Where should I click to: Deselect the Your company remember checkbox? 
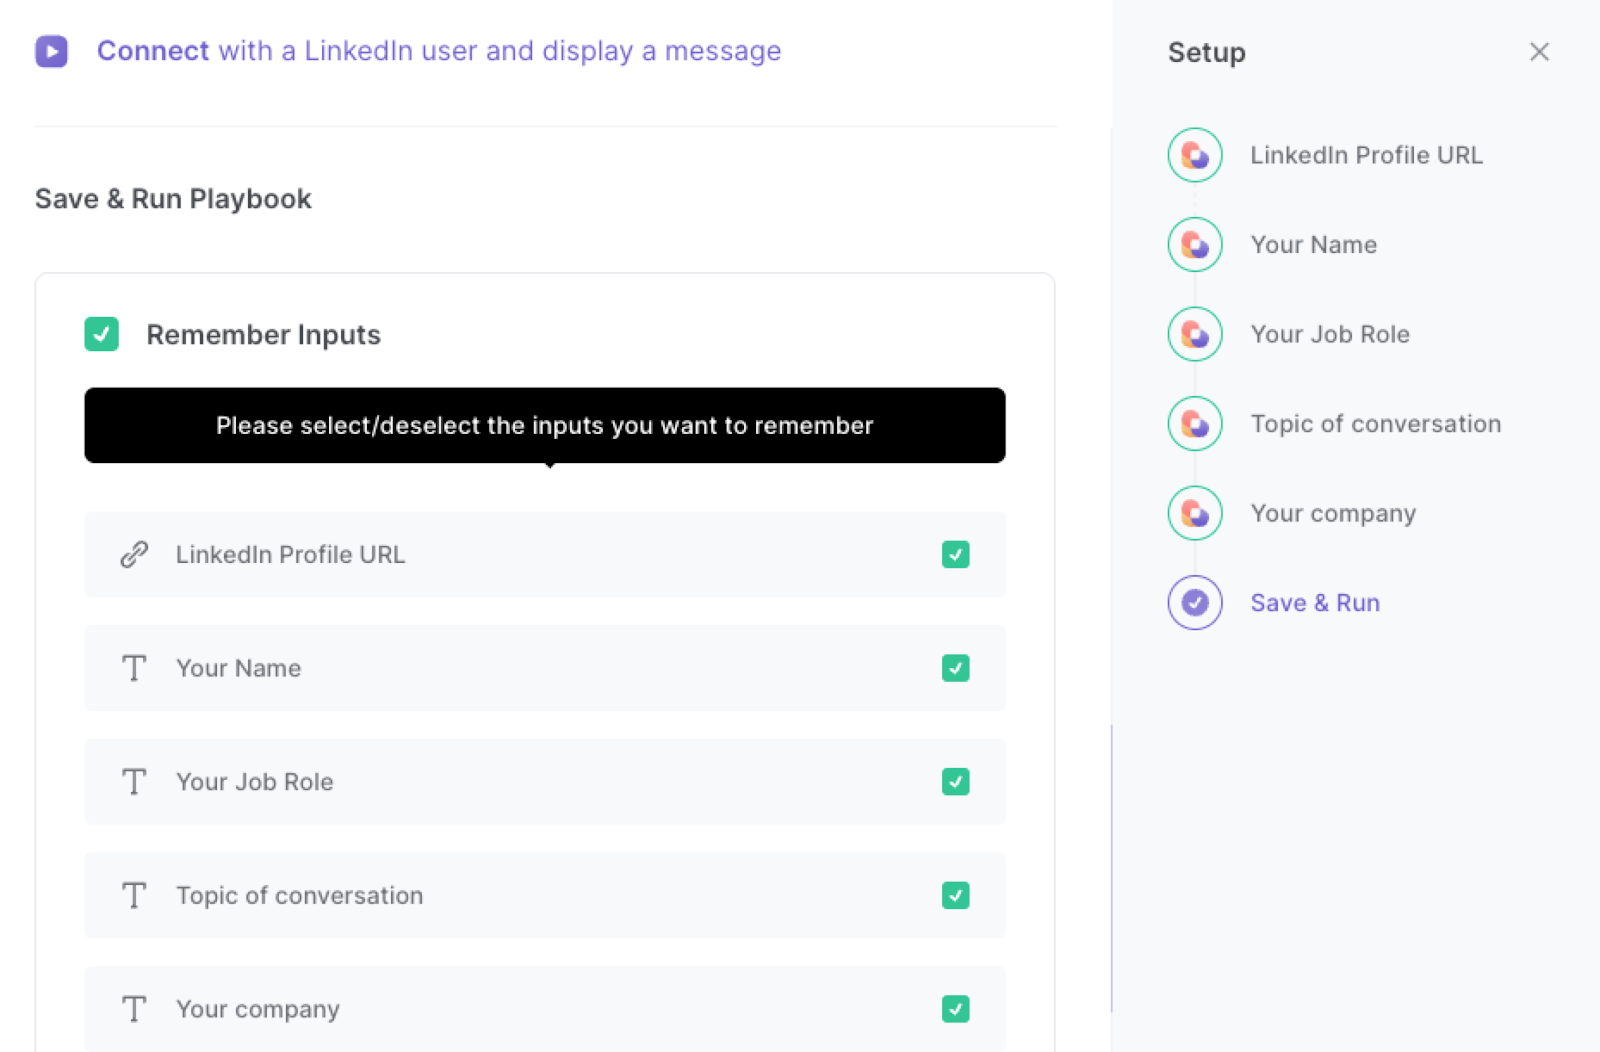point(955,1009)
